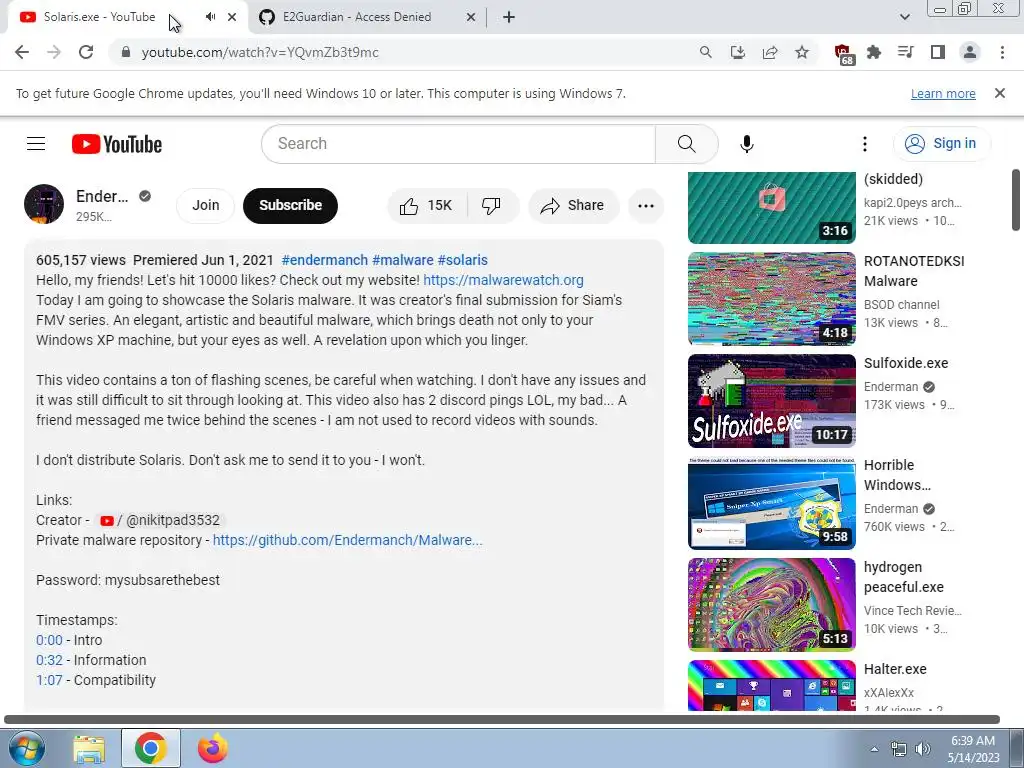
Task: Open the ROTANOTEDKSI Malware video thumbnail
Action: (x=771, y=299)
